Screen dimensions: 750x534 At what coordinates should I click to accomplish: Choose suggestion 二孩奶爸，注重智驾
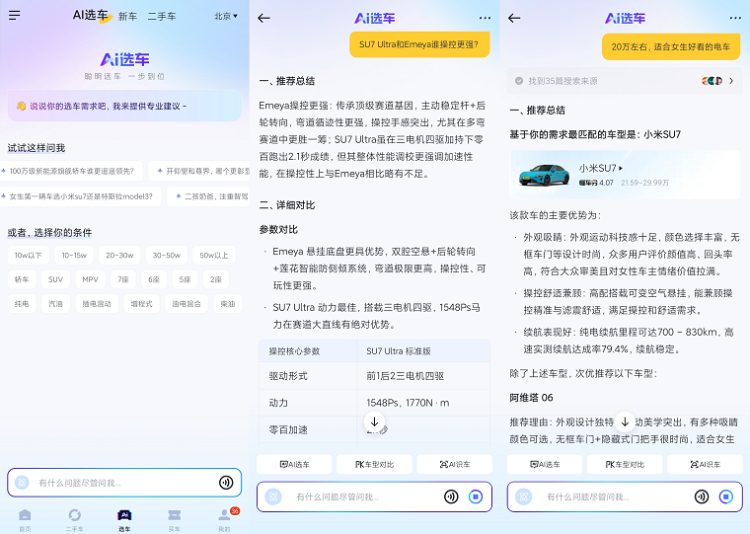tap(209, 196)
